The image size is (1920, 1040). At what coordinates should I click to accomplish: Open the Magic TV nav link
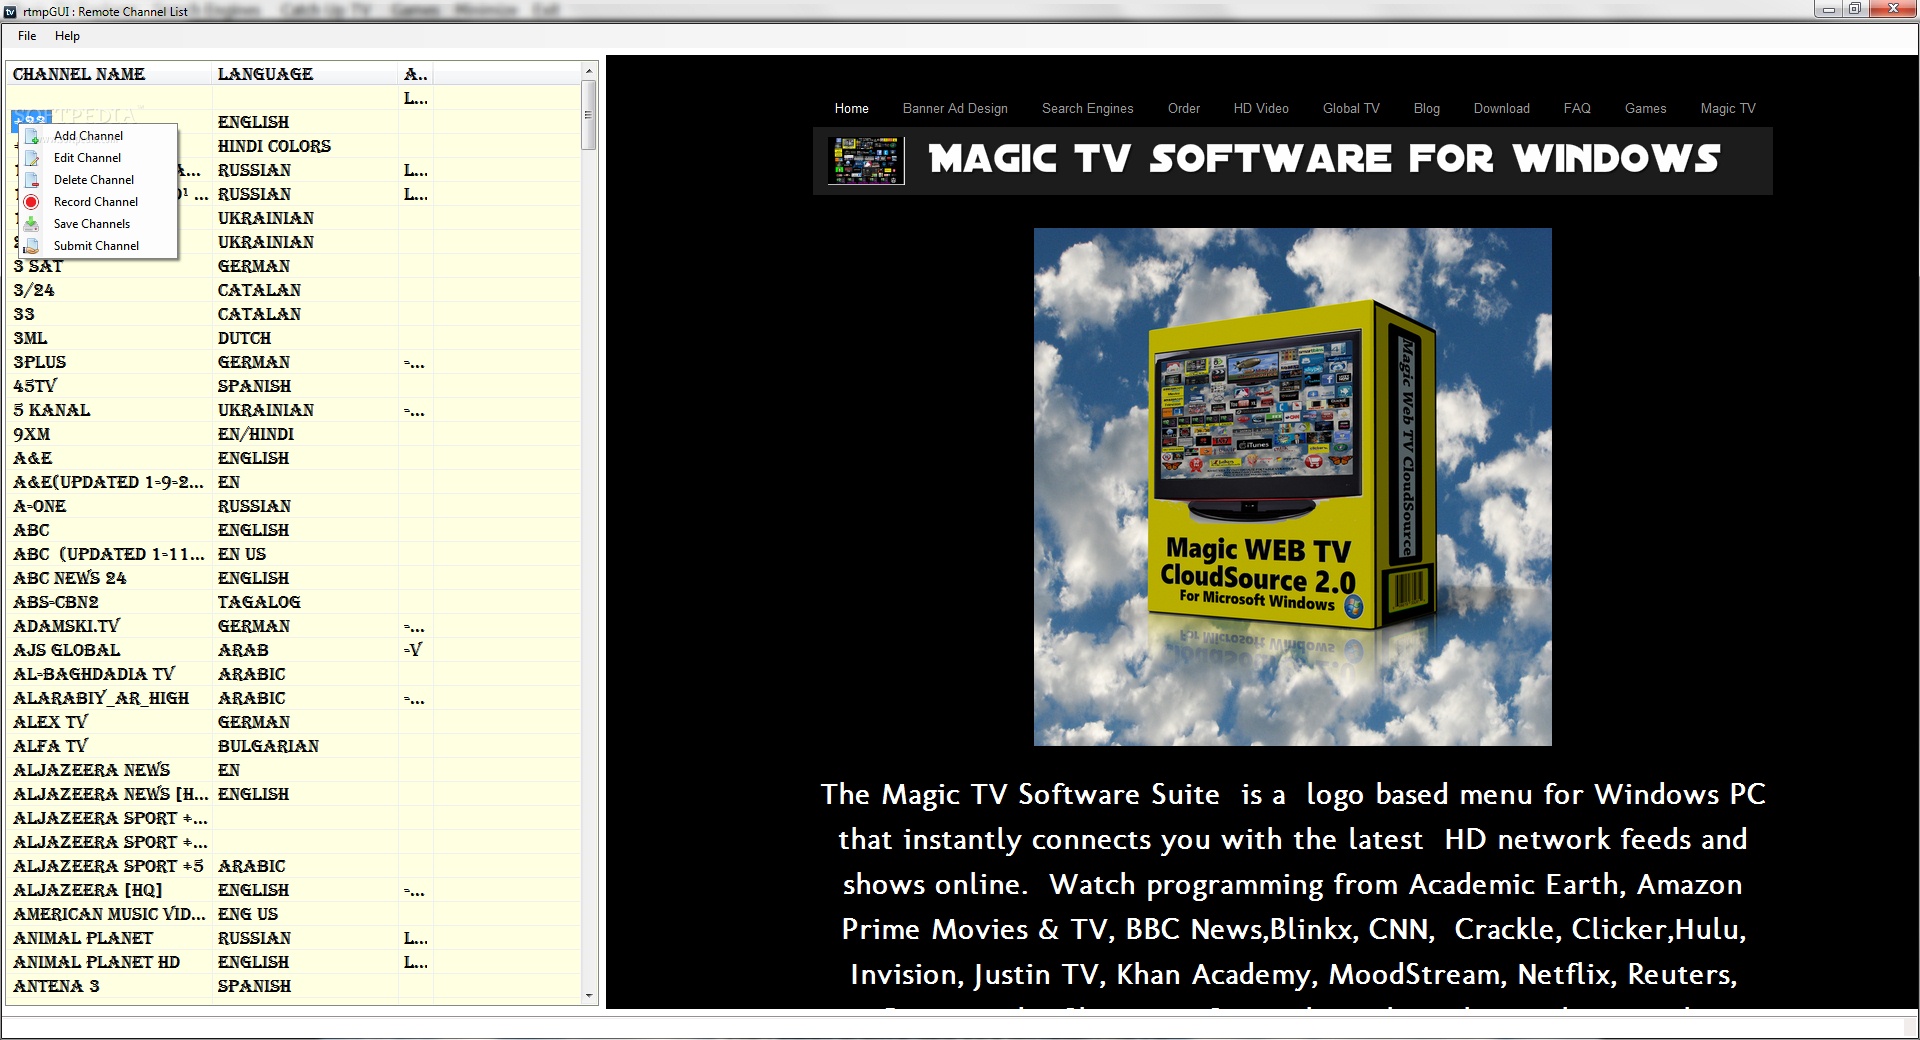point(1728,108)
